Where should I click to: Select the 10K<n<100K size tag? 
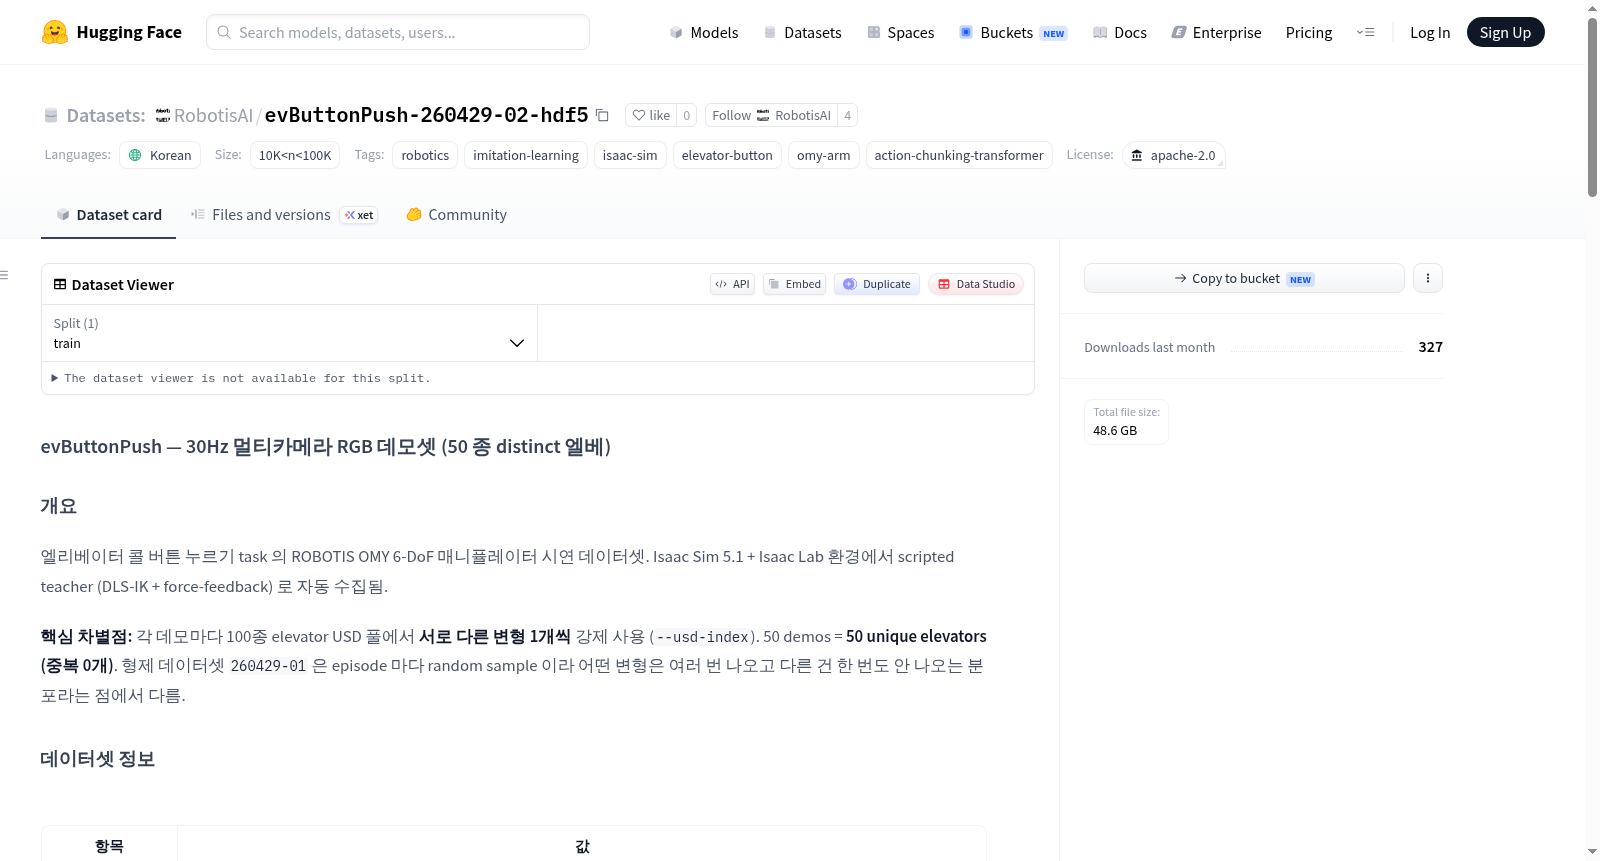point(295,155)
